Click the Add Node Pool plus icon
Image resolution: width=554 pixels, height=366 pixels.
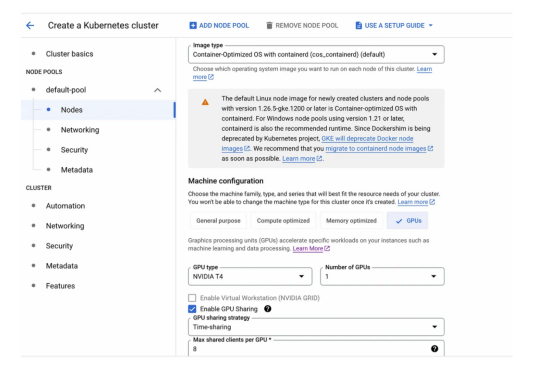coord(193,25)
